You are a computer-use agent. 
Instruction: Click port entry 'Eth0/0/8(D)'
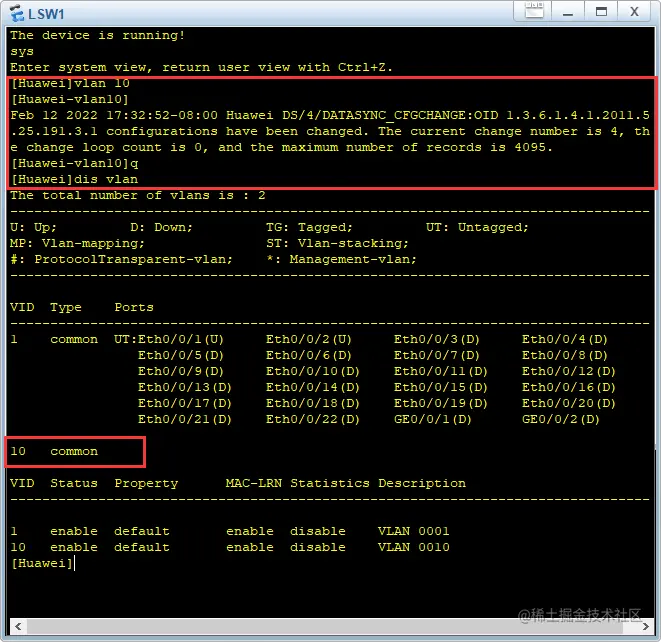(x=565, y=355)
